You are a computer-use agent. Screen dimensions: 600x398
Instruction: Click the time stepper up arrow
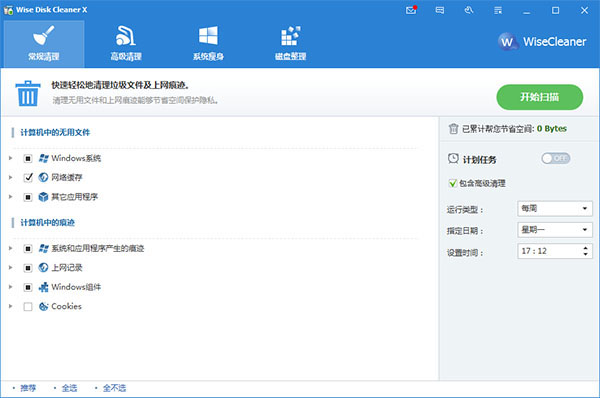[585, 248]
